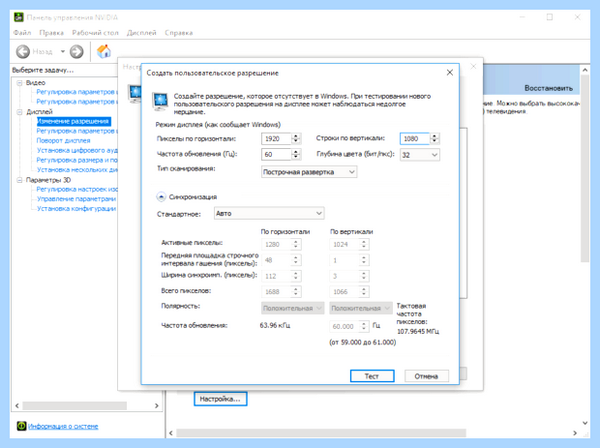Click the main pane vertical scrollbar
The width and height of the screenshot is (600, 448).
pyautogui.click(x=585, y=168)
